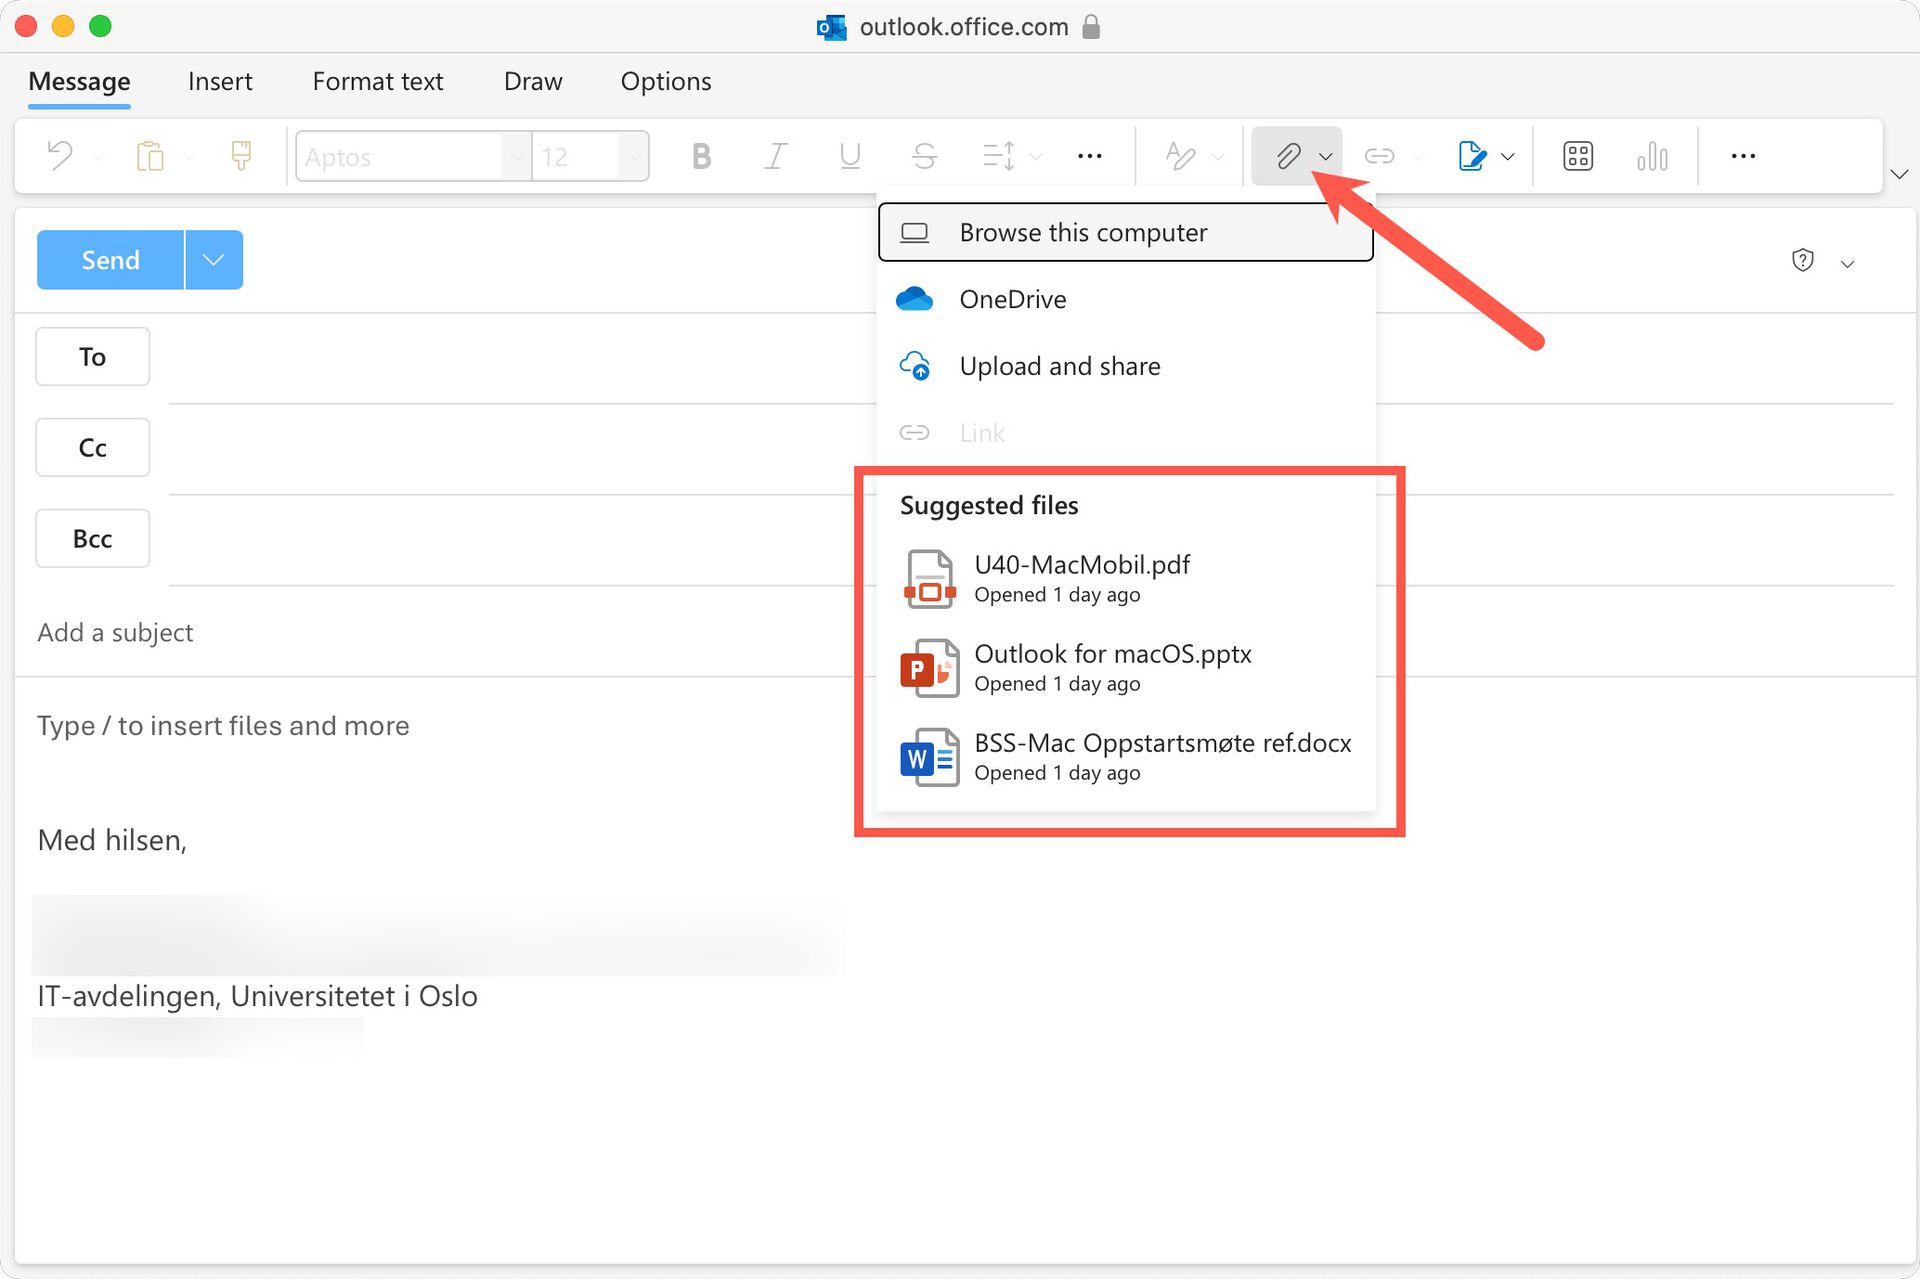Choose OneDrive from attach menu
Screen dimensions: 1920x1279
click(x=1125, y=299)
